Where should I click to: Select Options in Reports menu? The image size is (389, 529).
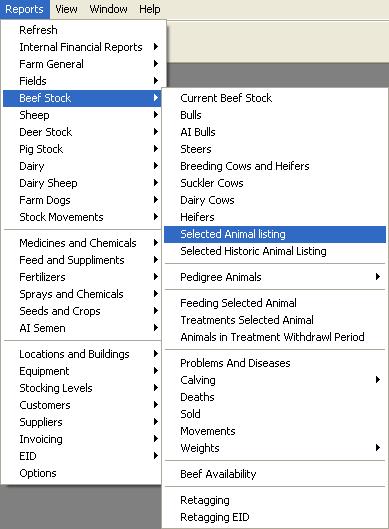pyautogui.click(x=82, y=473)
